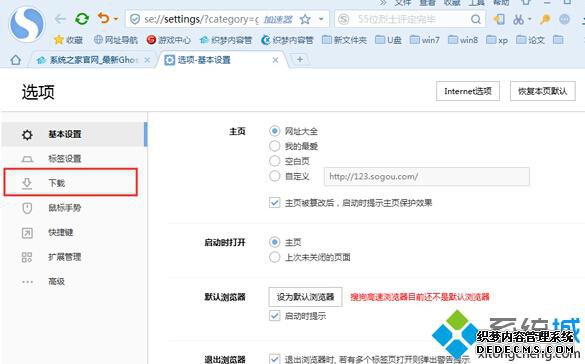585x364 pixels.
Task: Close the 系统之家官网 tab
Action: [x=147, y=60]
